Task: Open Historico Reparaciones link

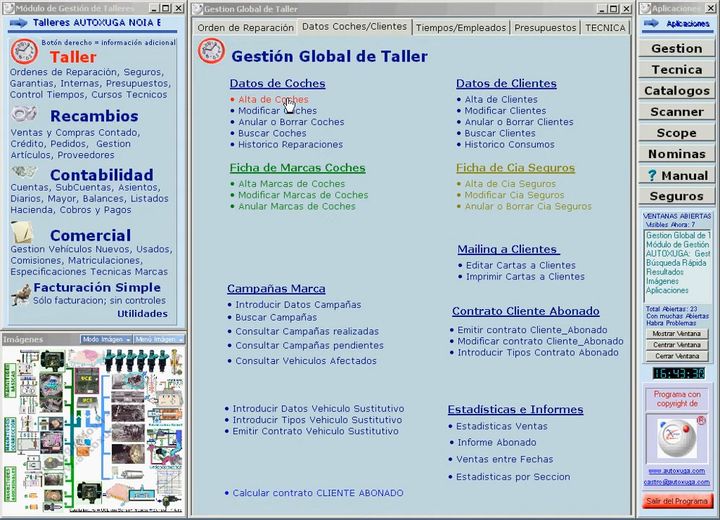Action: click(290, 144)
